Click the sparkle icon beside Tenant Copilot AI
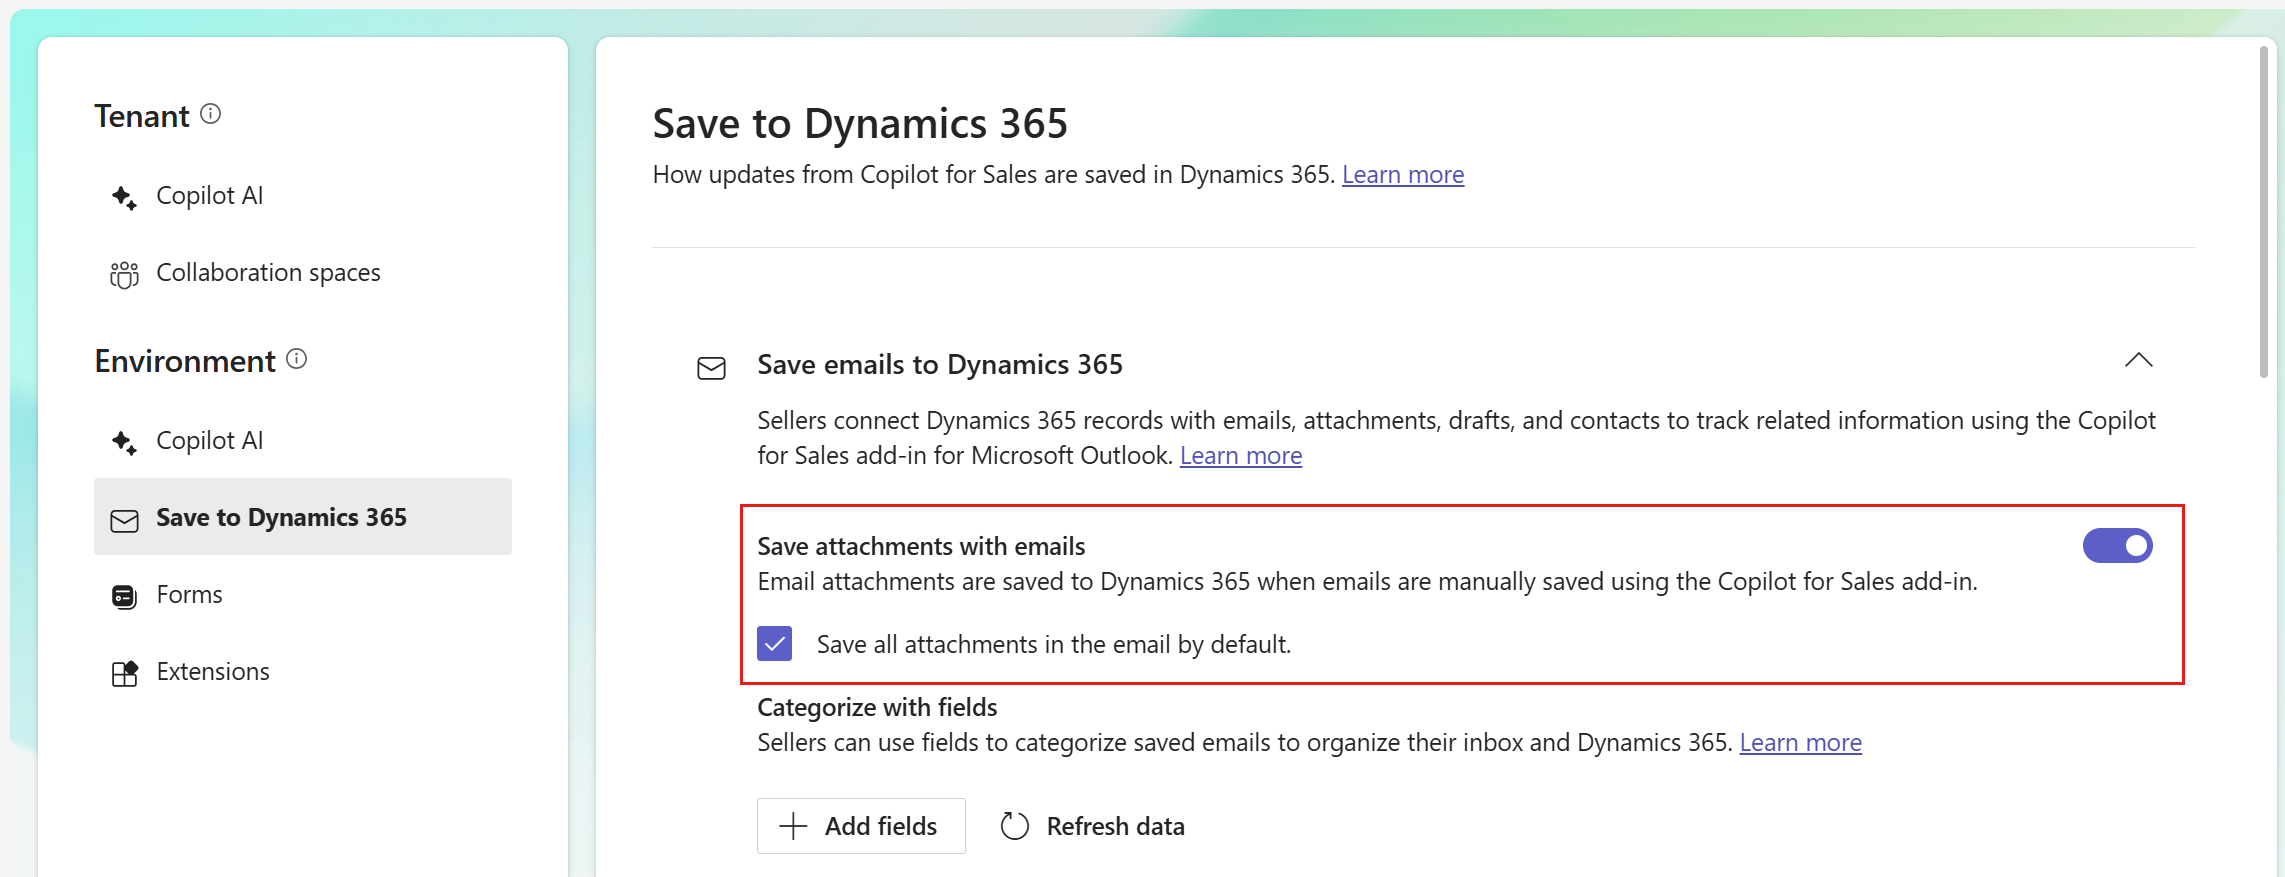This screenshot has width=2285, height=877. 124,197
